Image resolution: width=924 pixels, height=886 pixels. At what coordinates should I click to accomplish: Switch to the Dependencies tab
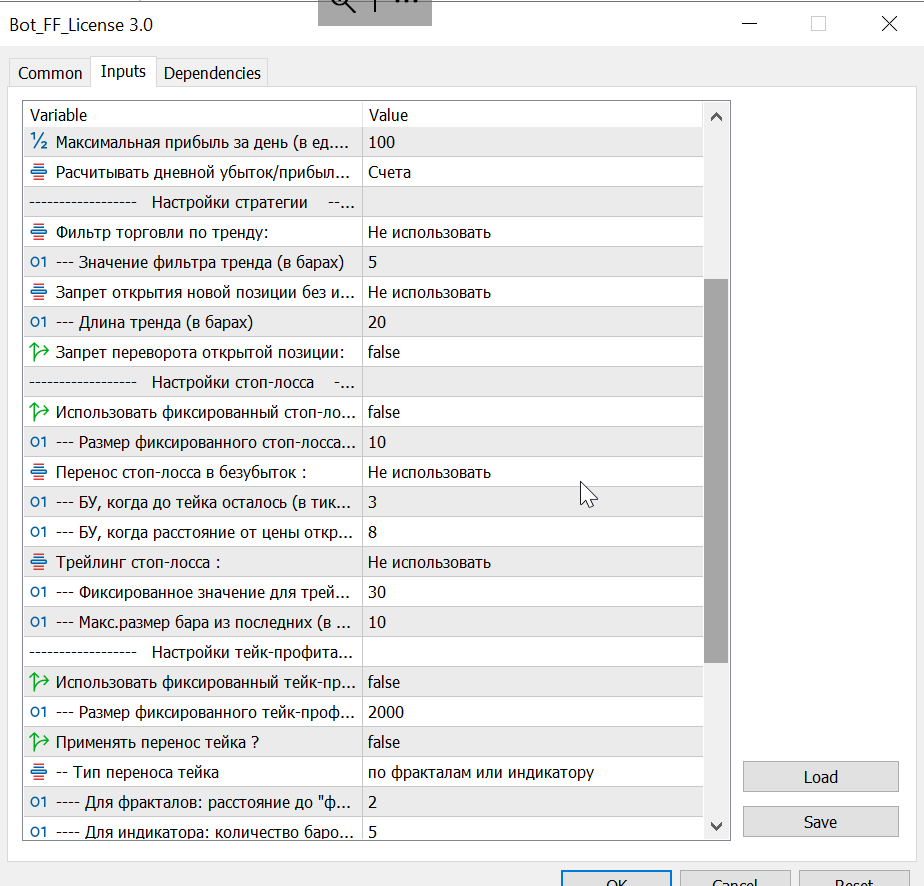(212, 73)
